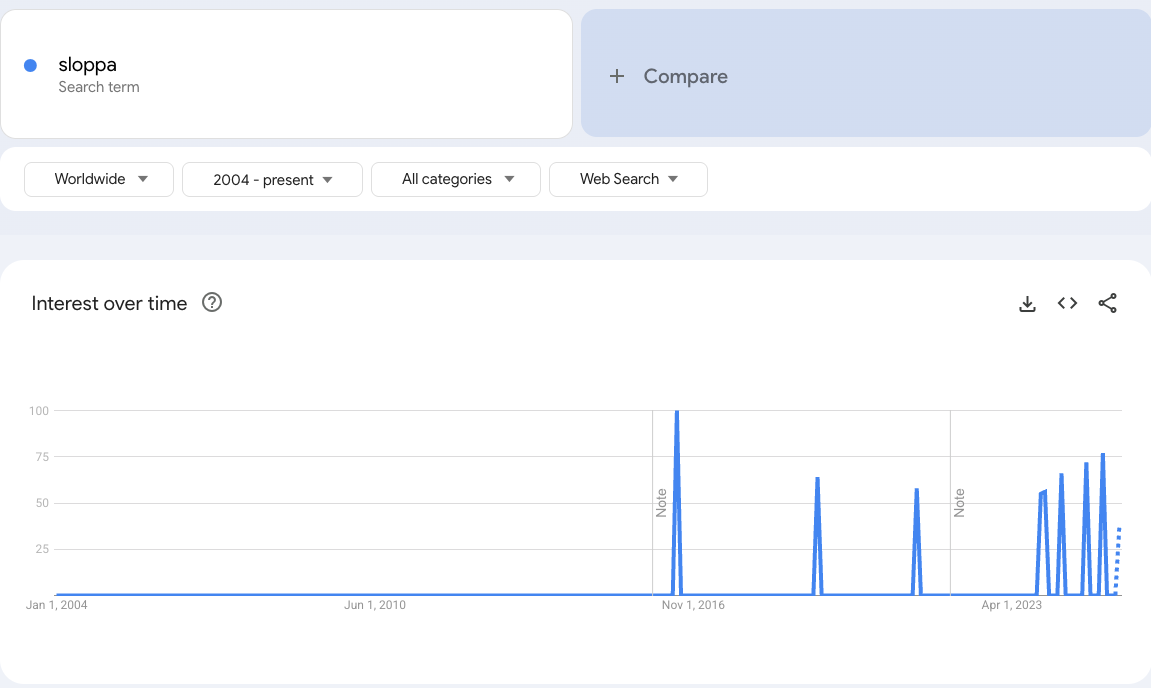The height and width of the screenshot is (688, 1151).
Task: Click the '50' y-axis label
Action: tap(42, 503)
